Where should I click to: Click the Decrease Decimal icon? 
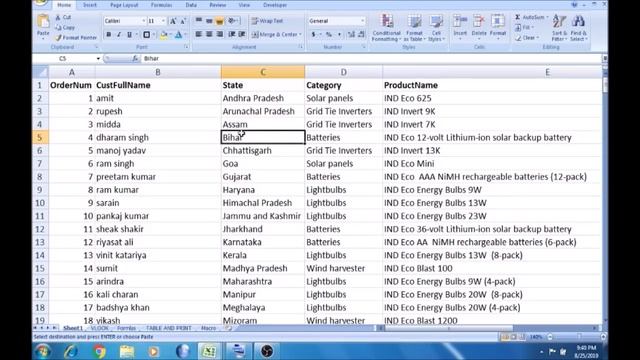tap(361, 35)
